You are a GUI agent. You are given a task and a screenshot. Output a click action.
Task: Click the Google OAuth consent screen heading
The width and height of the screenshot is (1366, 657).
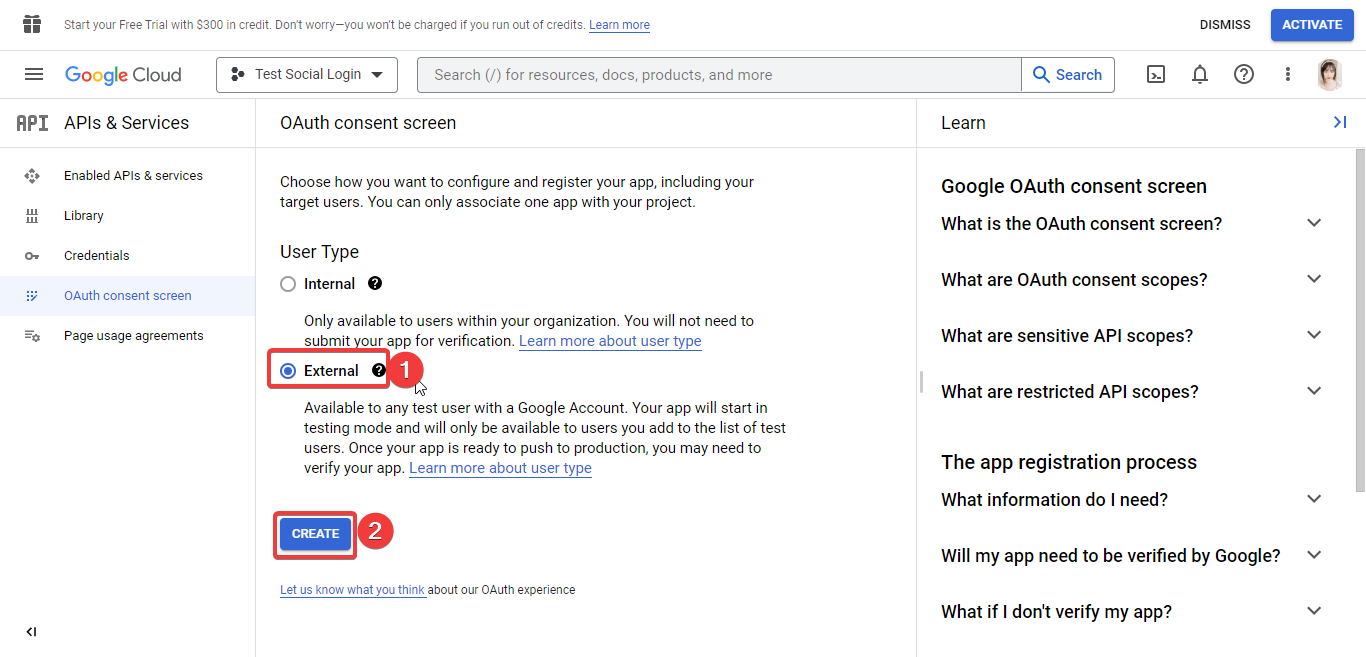pyautogui.click(x=1074, y=186)
